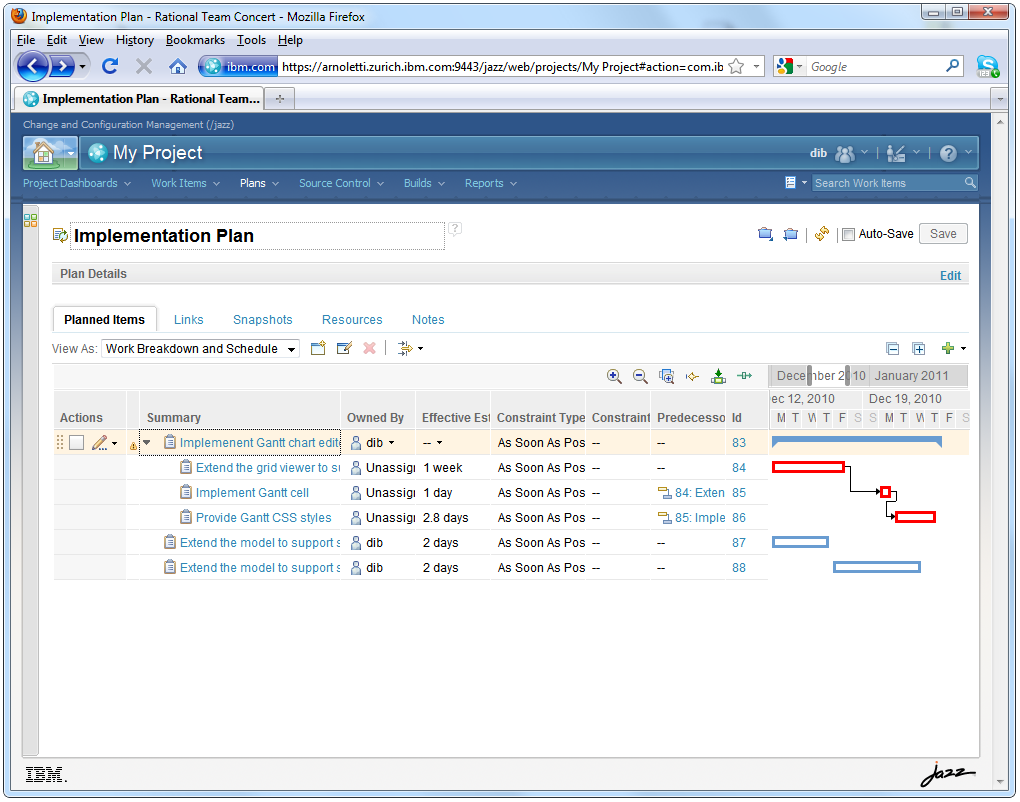Collapse all plan items icon
1020x802 pixels.
point(892,349)
